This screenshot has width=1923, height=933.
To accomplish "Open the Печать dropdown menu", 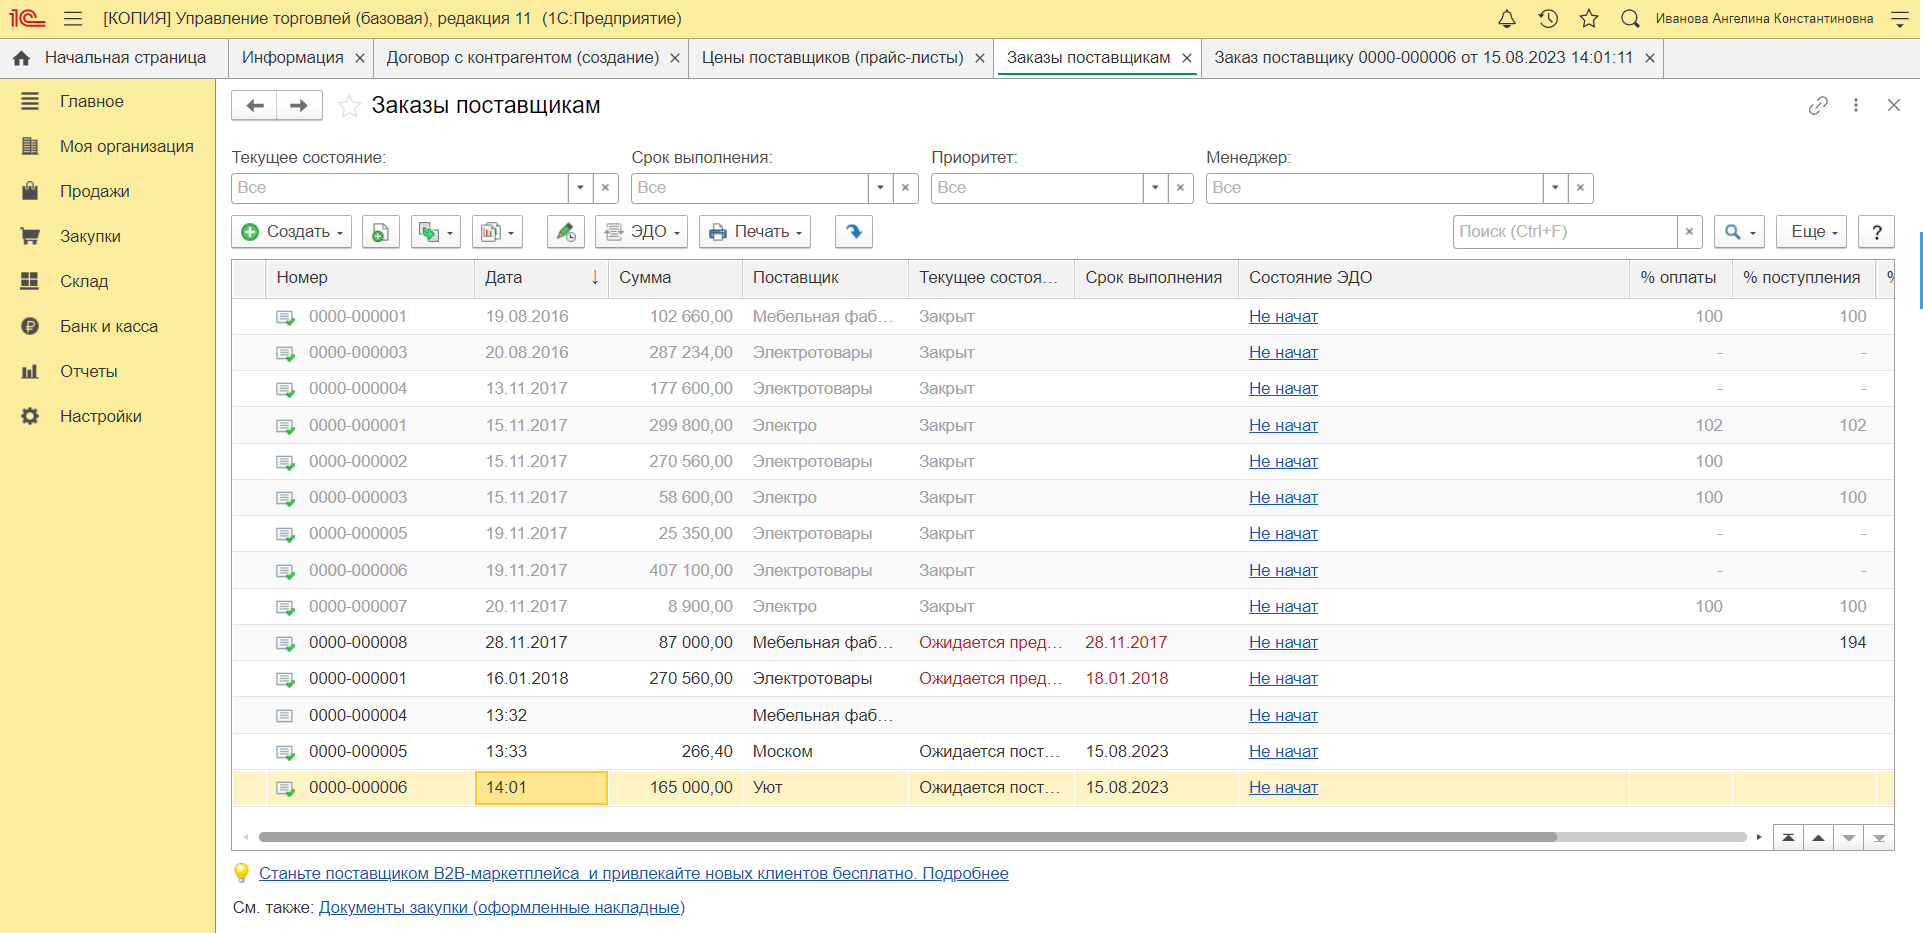I will pos(755,232).
